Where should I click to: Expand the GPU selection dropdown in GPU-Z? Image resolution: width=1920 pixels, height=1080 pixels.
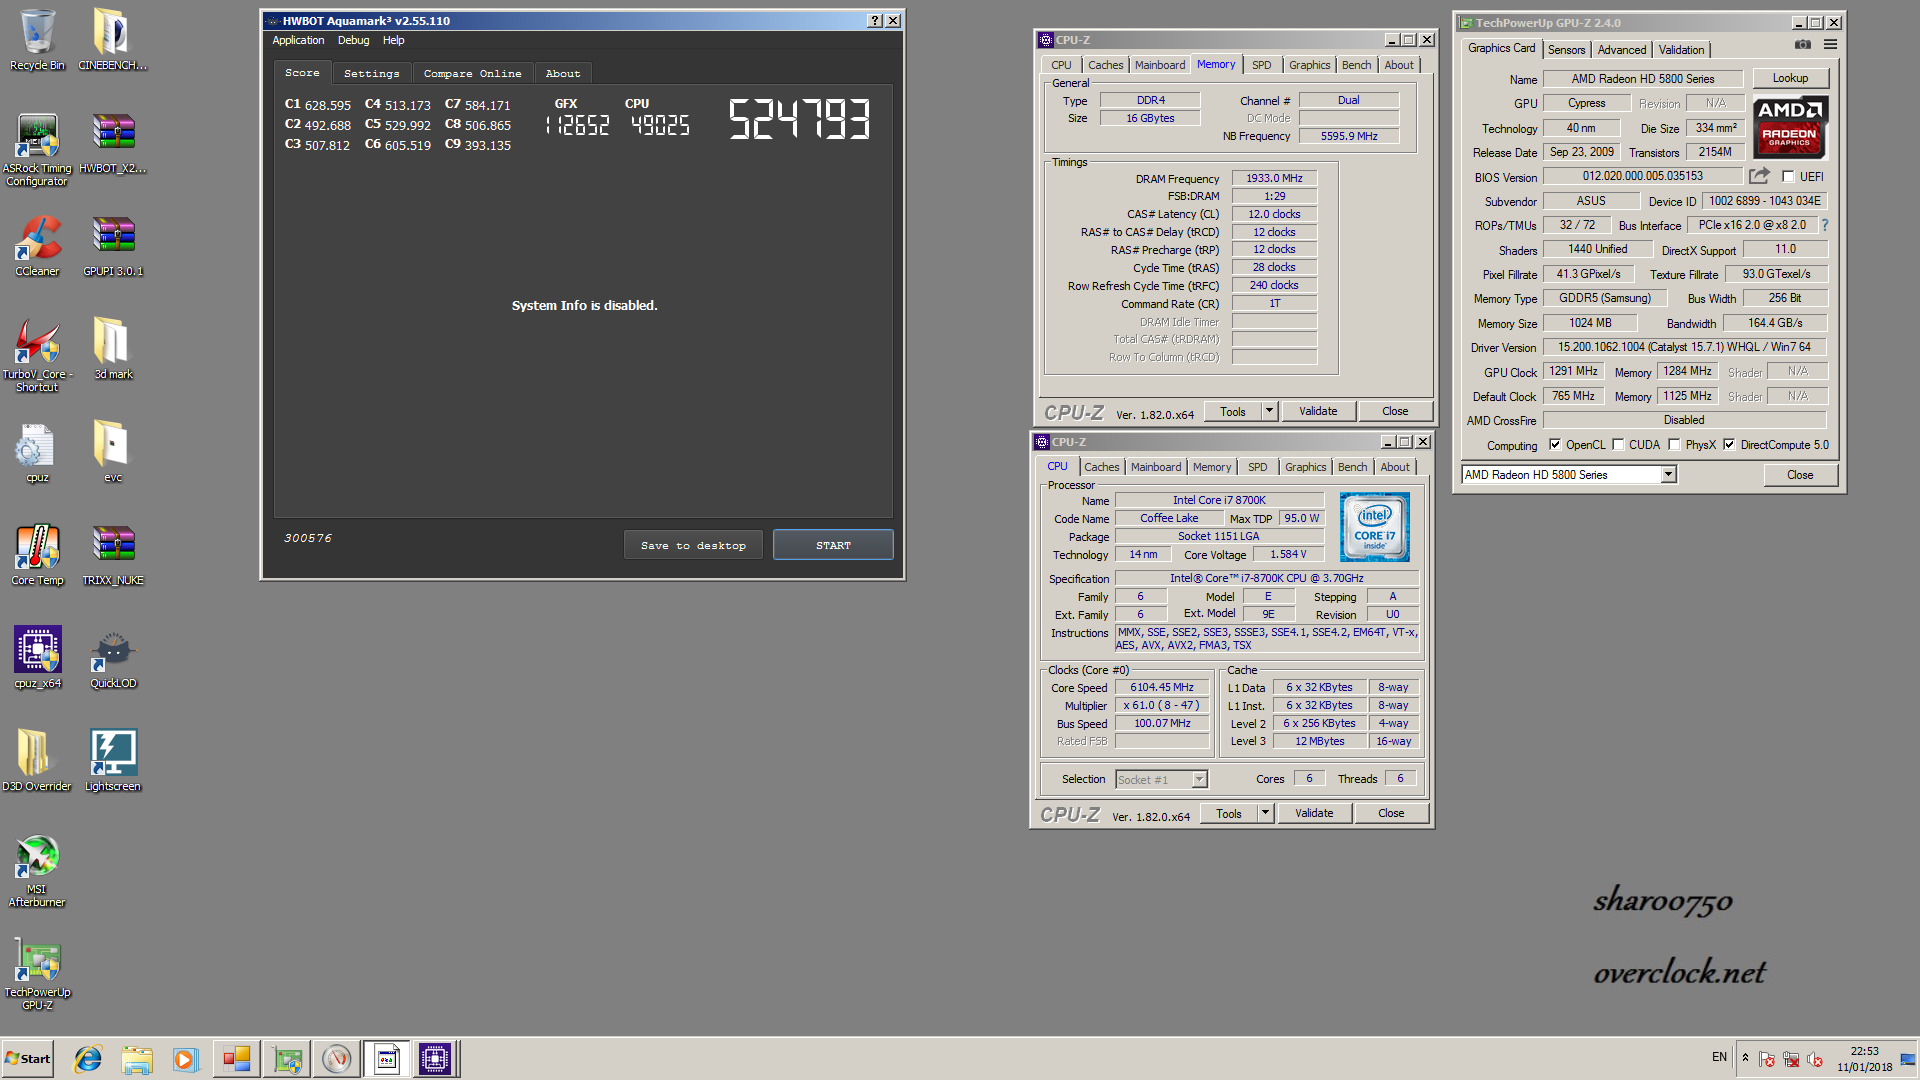click(x=1668, y=475)
